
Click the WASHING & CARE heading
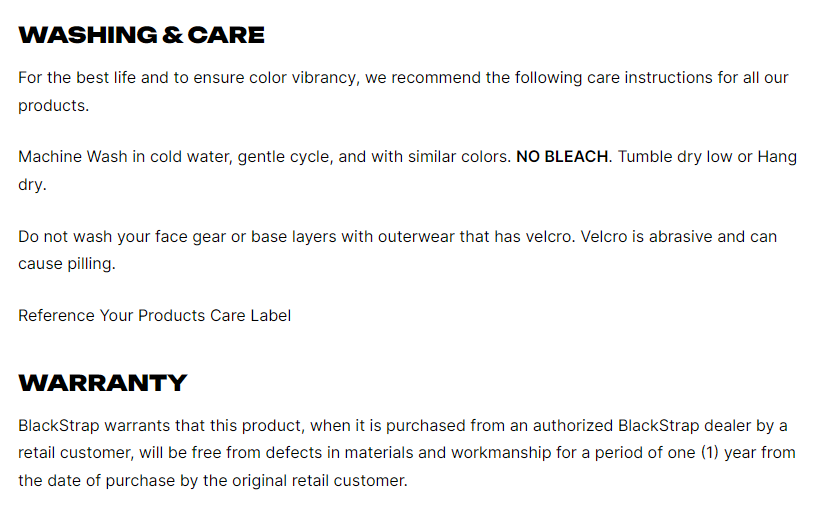tap(141, 35)
